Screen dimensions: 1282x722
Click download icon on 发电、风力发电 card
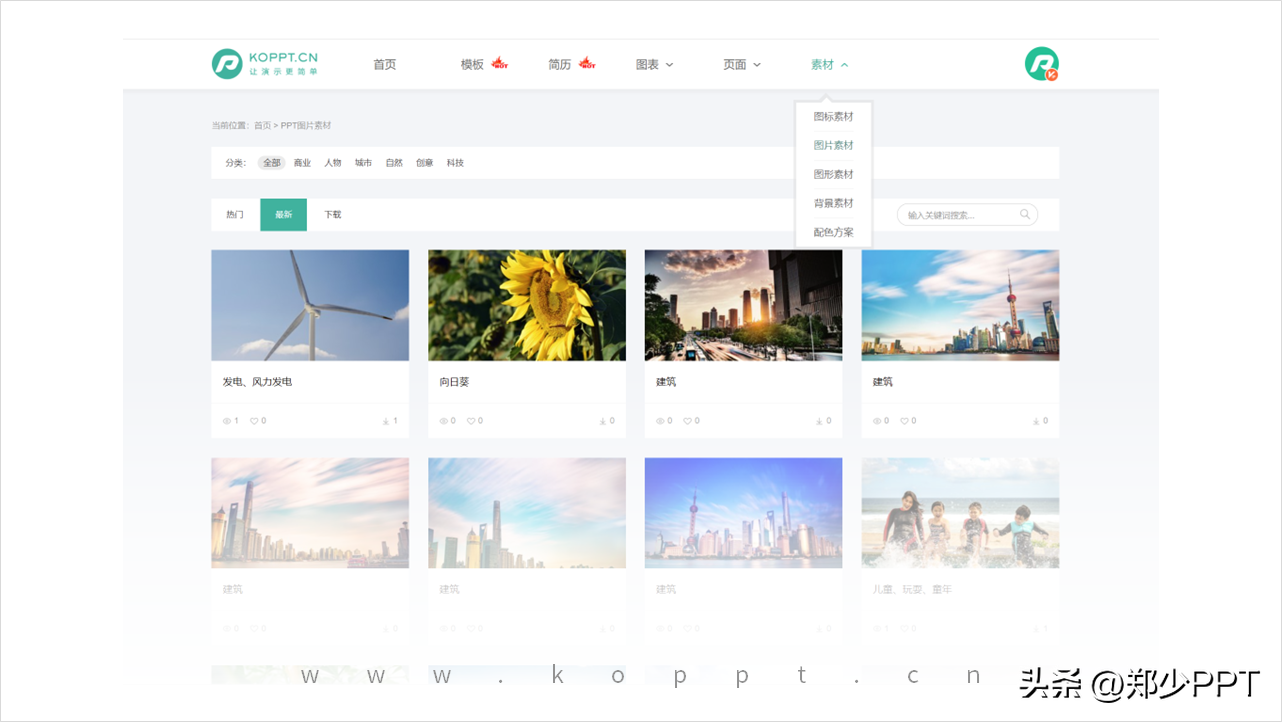click(385, 421)
